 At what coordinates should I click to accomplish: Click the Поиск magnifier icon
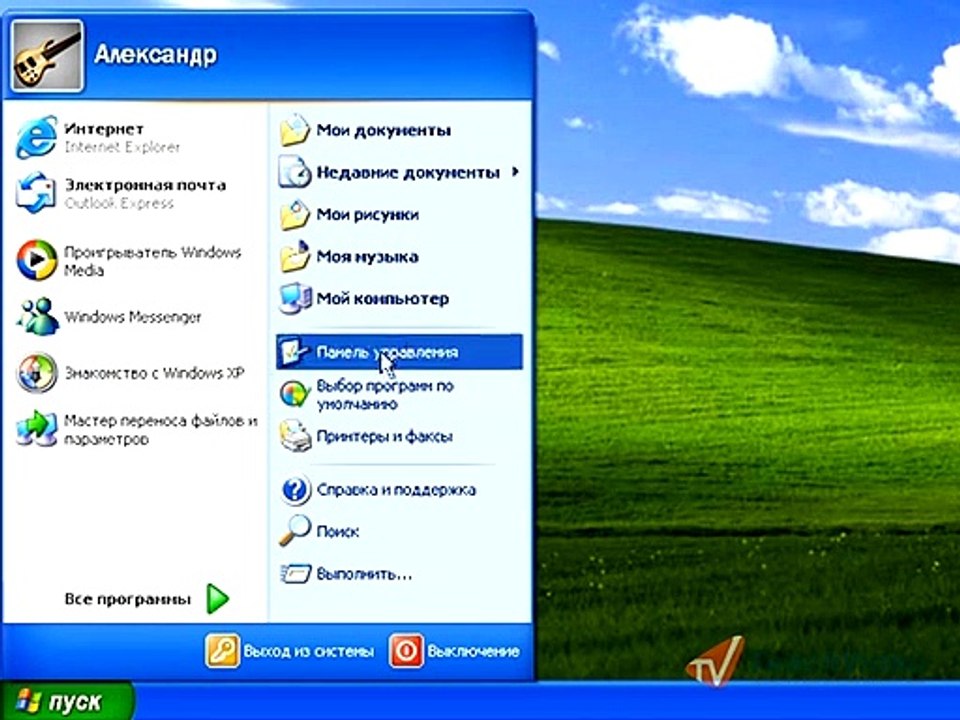click(x=294, y=530)
